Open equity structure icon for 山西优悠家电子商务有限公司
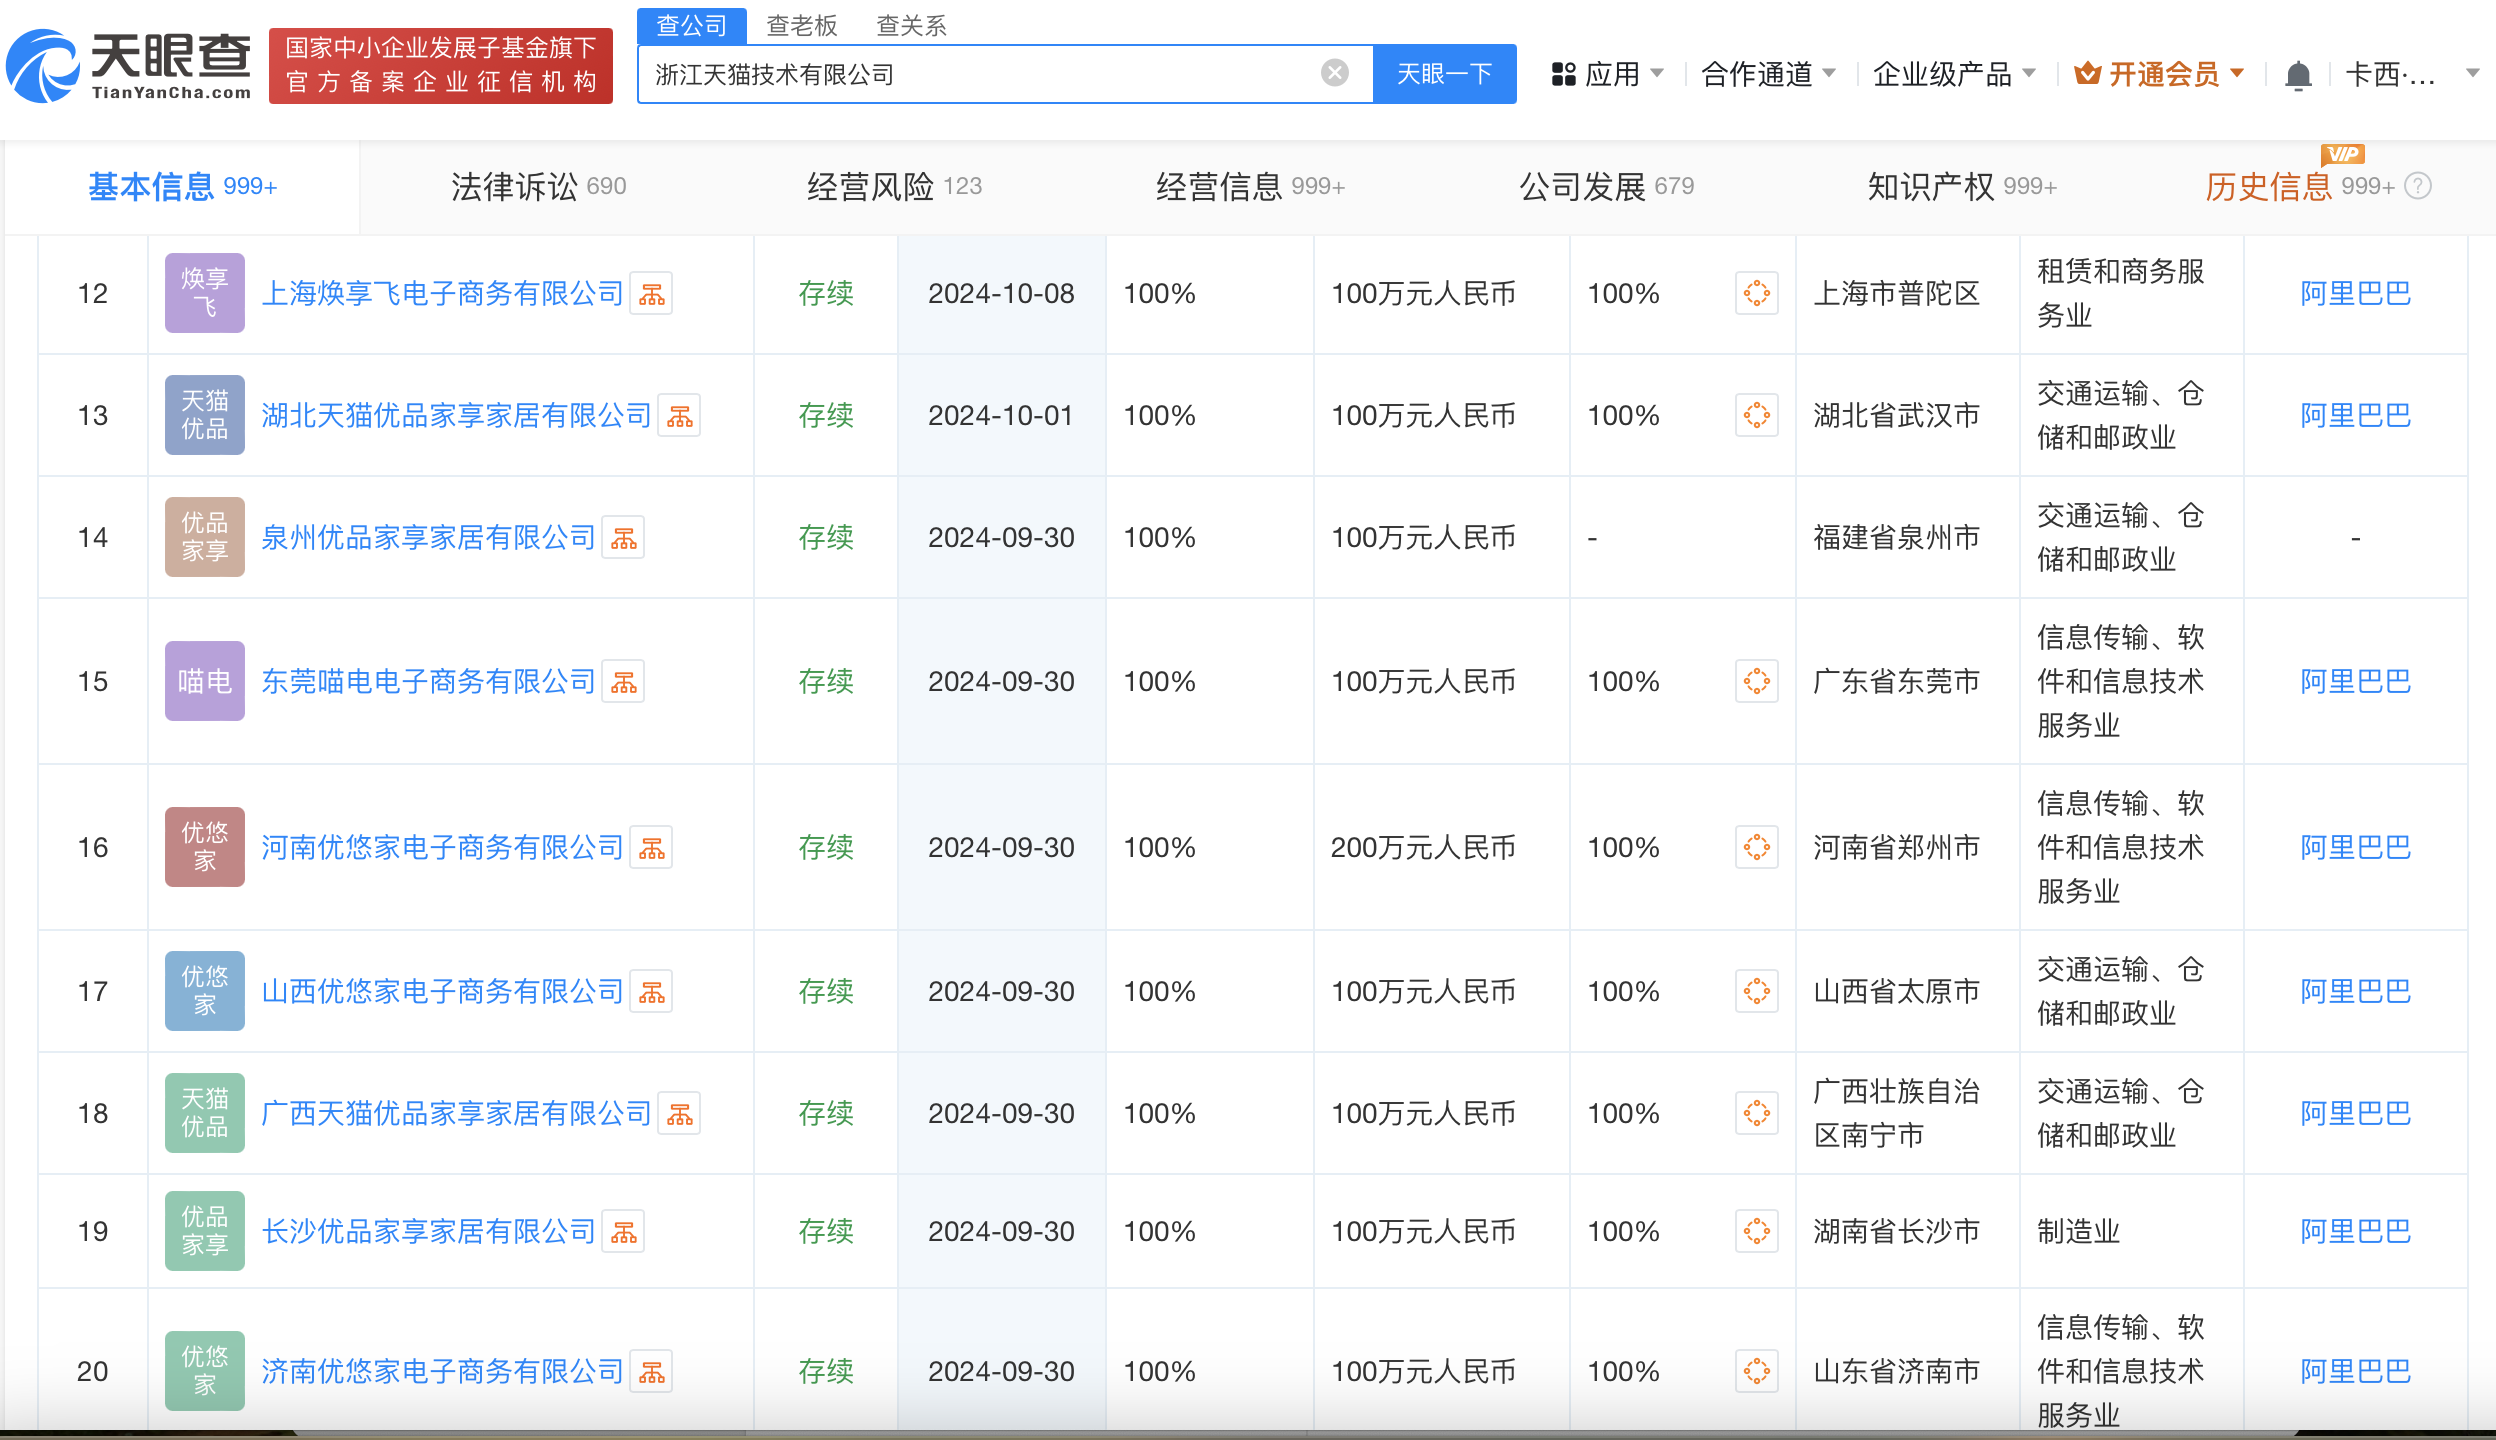The height and width of the screenshot is (1440, 2496). click(x=652, y=992)
